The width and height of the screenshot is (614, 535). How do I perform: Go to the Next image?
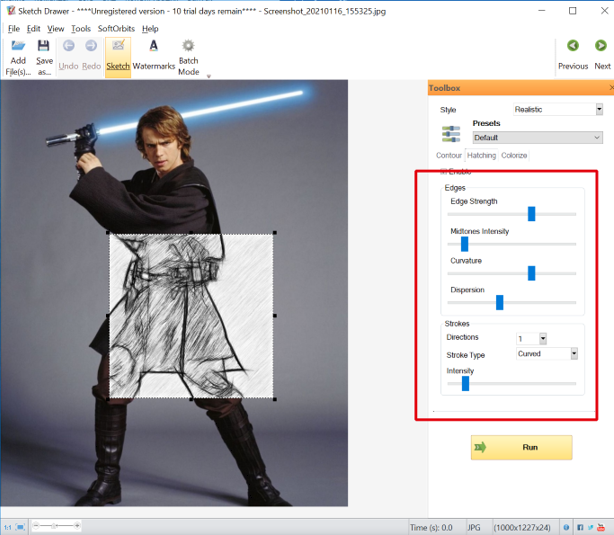point(602,55)
